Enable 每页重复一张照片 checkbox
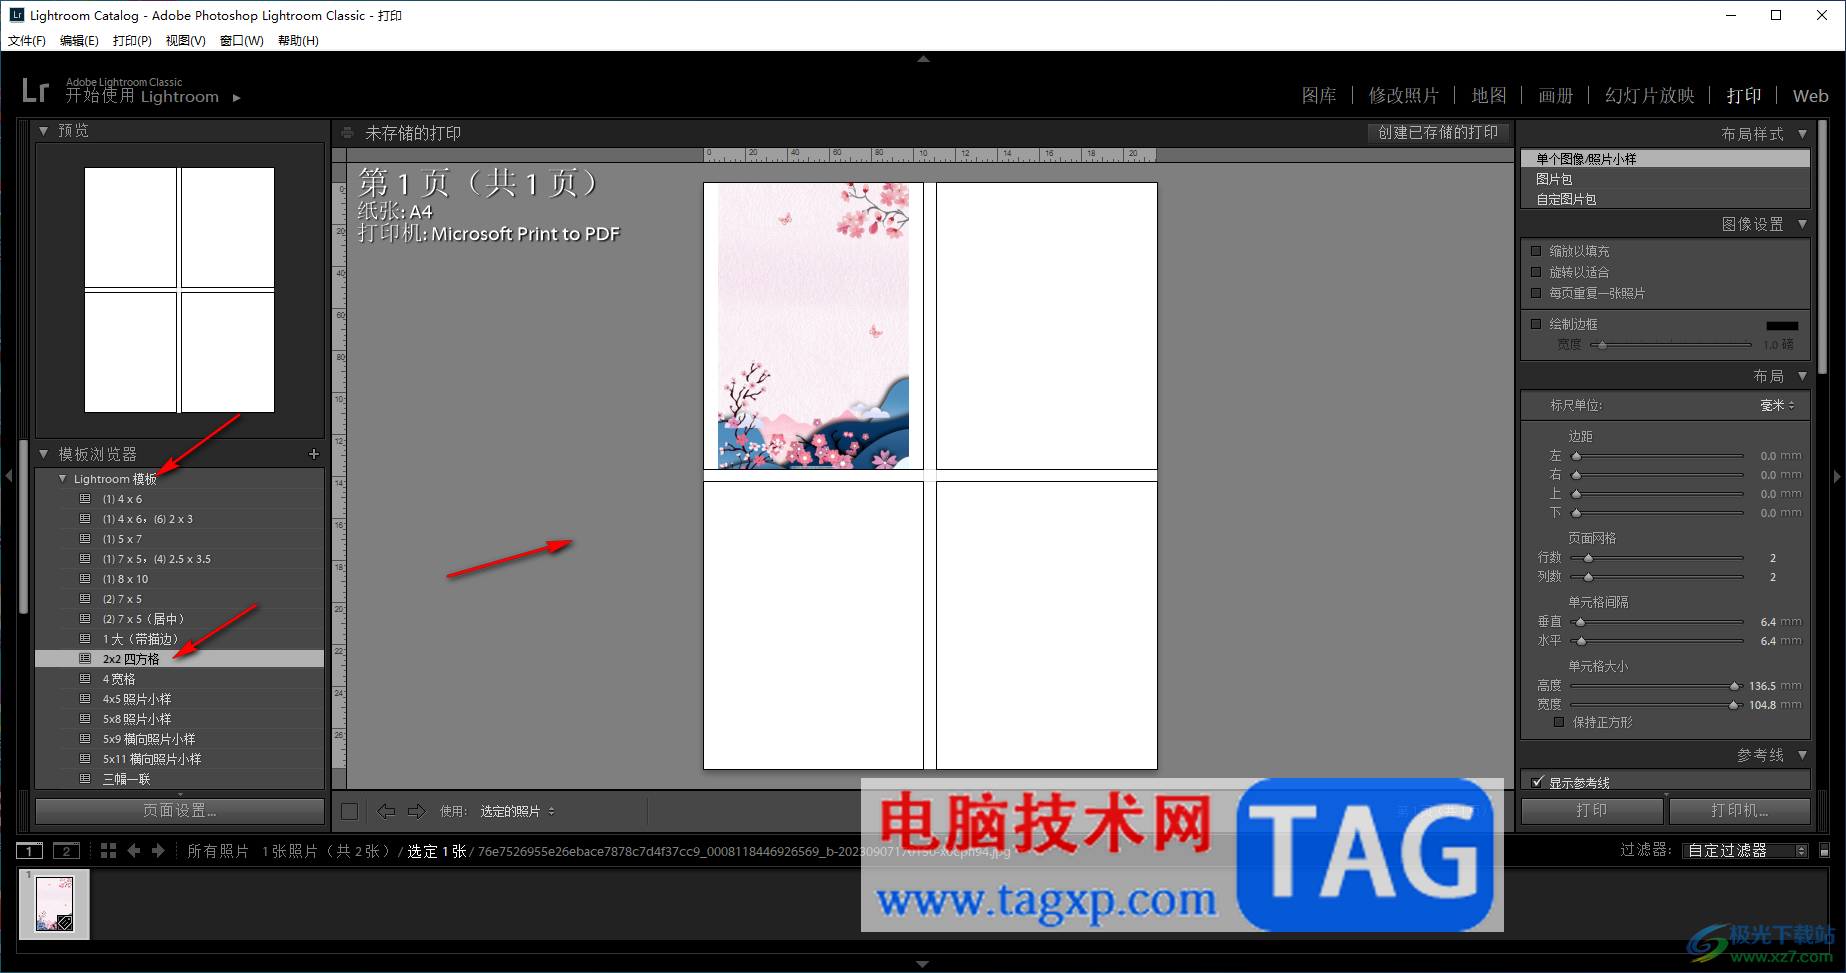This screenshot has height=973, width=1846. click(1536, 293)
